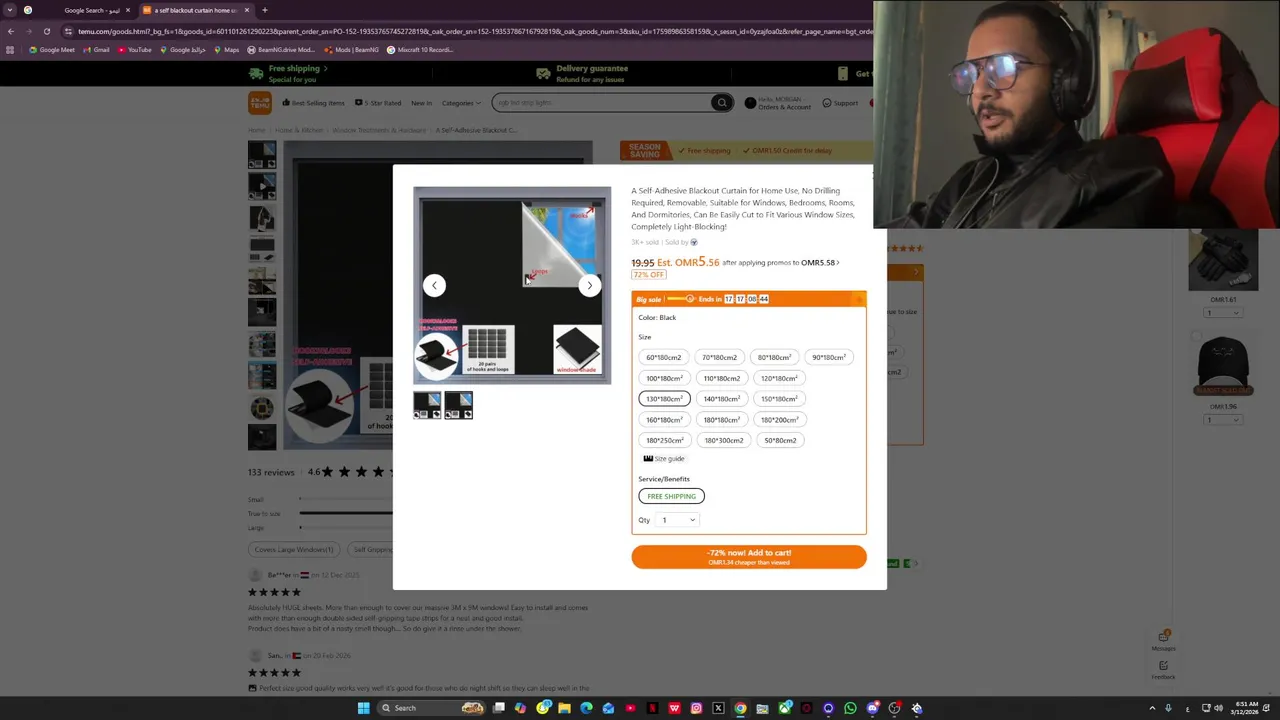Click the search magnifier button on Temu
The image size is (1280, 720).
pos(721,103)
